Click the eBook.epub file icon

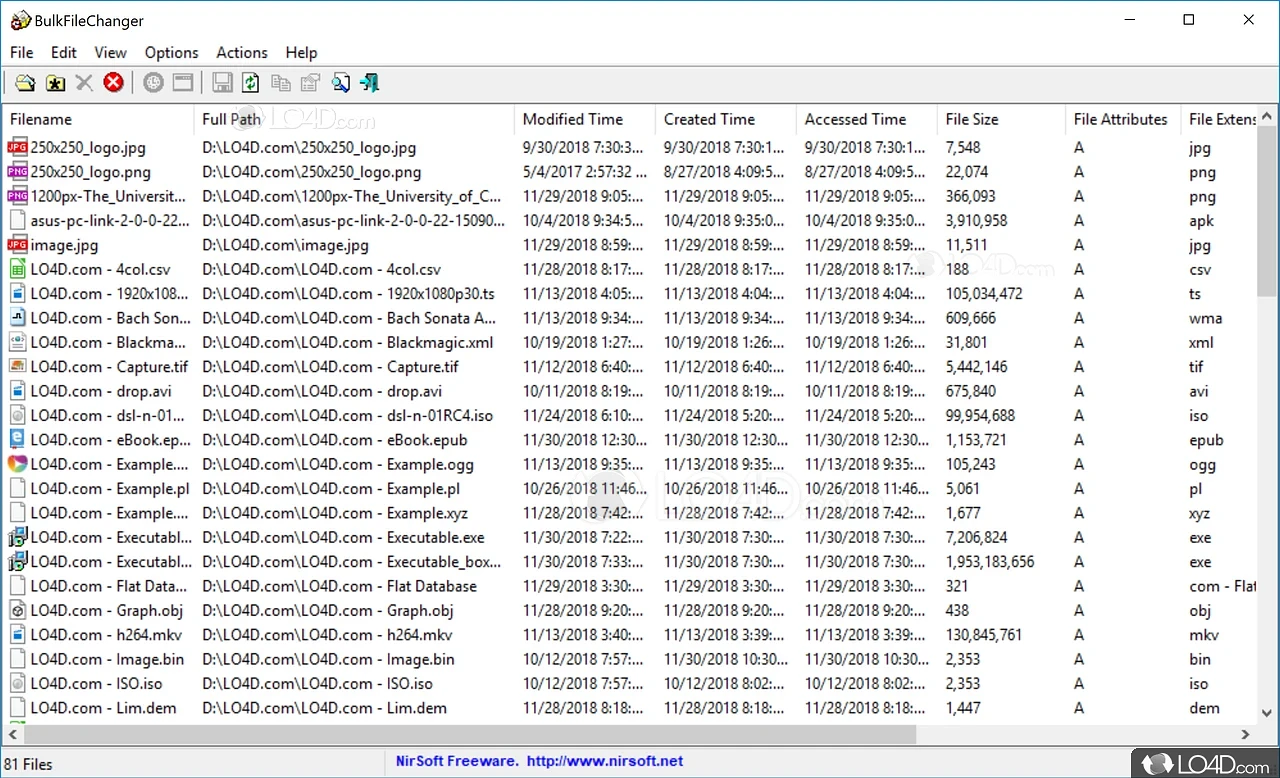click(18, 439)
